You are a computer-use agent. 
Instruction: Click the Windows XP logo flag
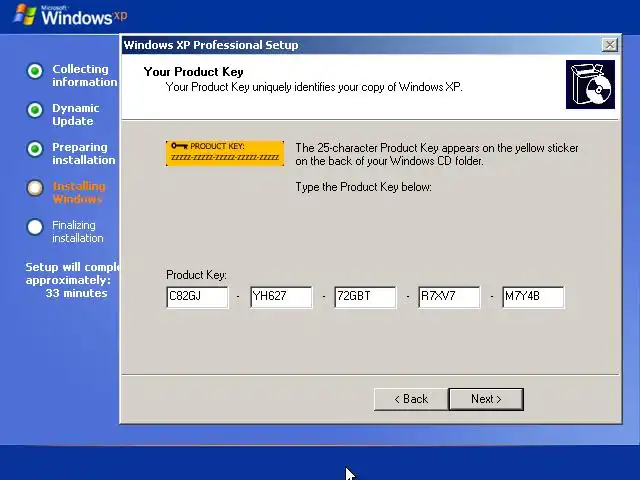coord(24,15)
